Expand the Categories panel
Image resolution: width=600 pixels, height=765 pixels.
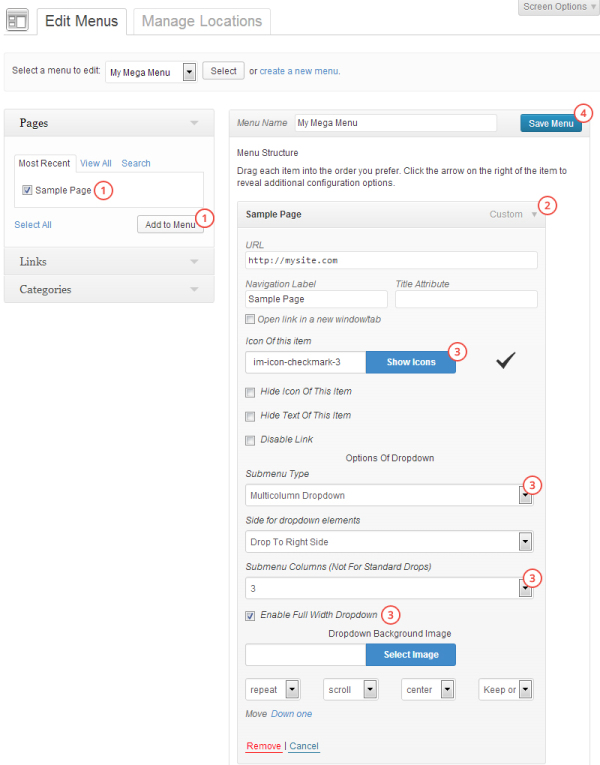coord(194,289)
